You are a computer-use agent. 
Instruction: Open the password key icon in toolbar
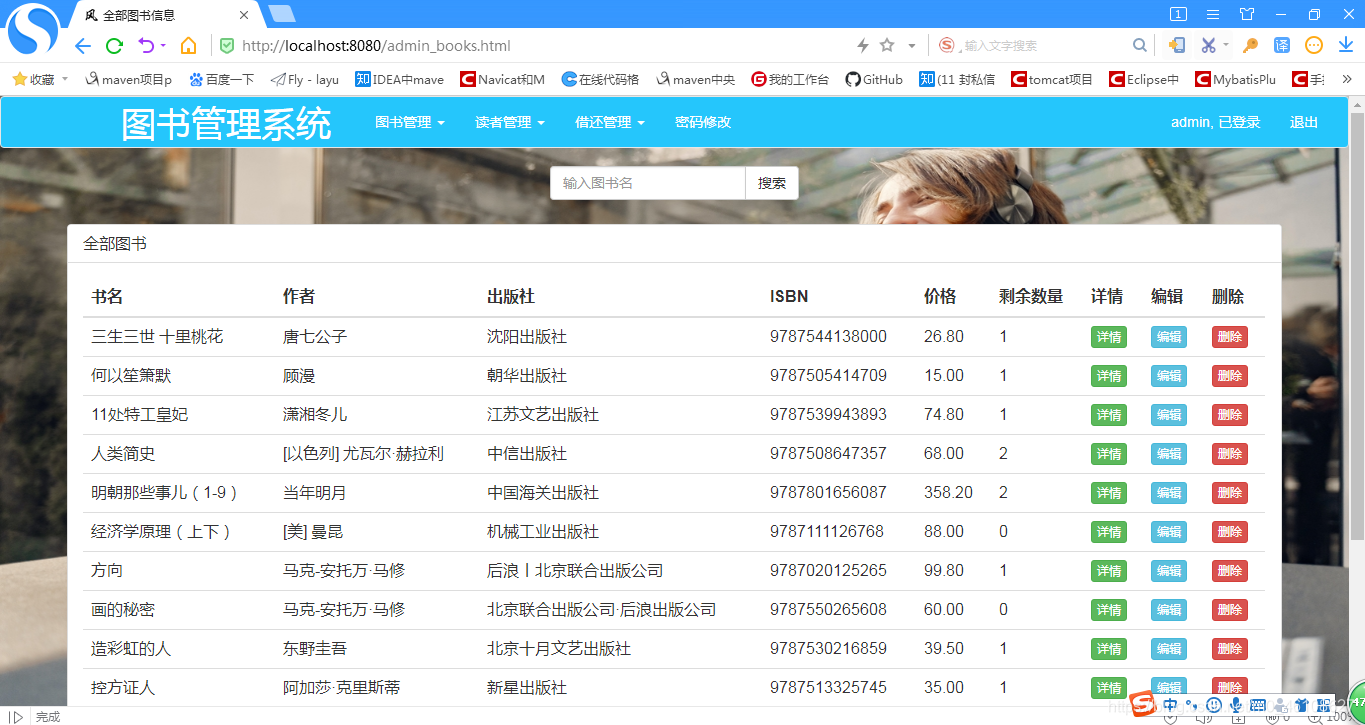coord(1250,45)
